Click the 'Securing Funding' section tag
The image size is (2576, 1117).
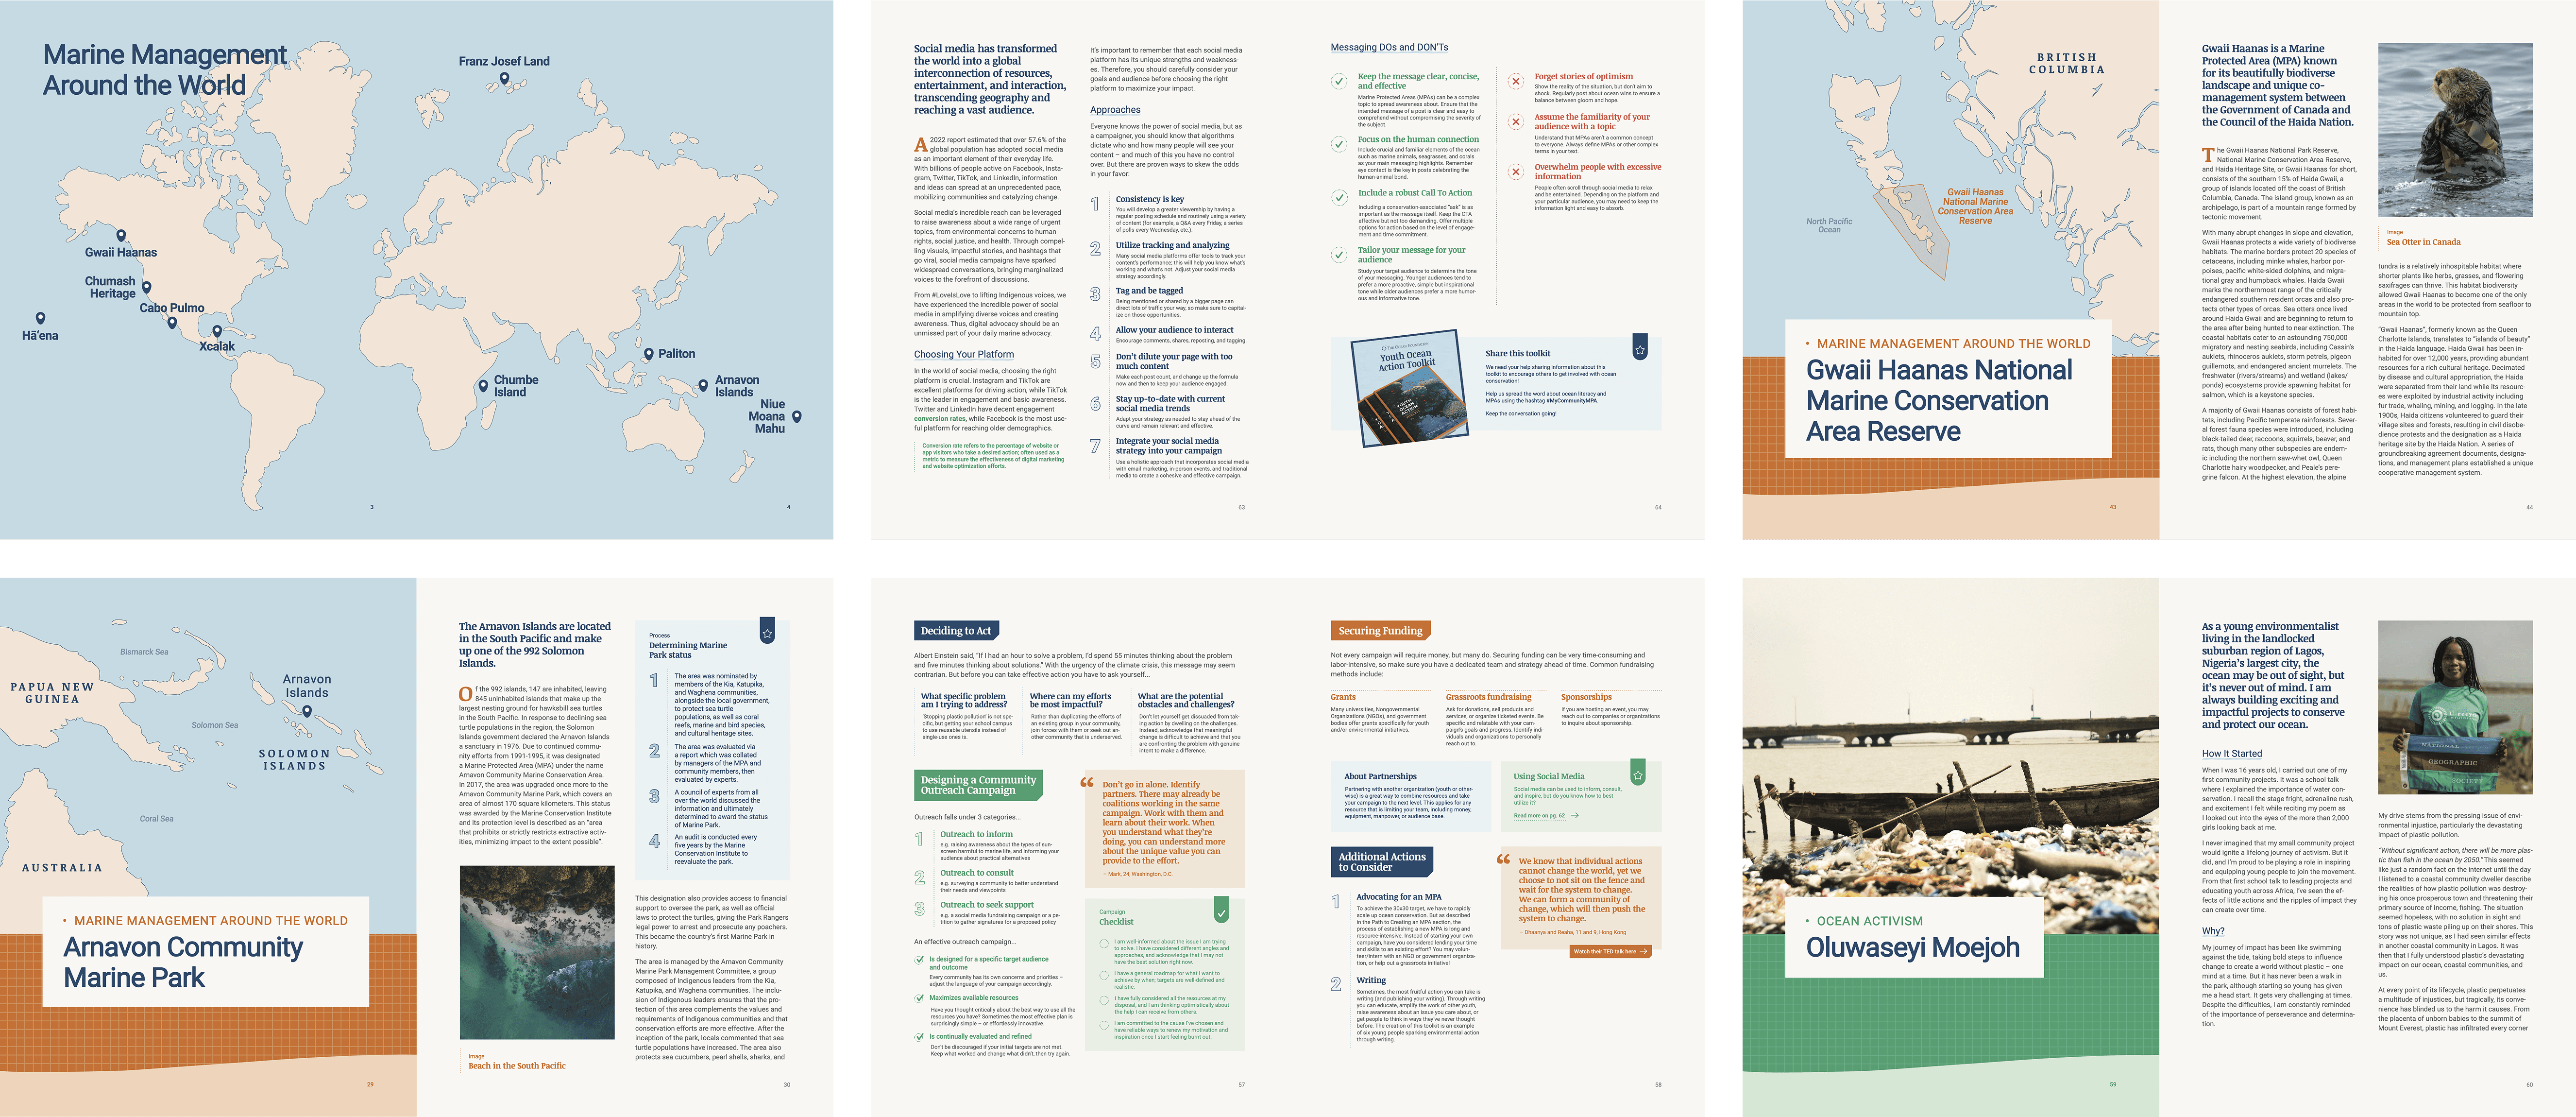1381,631
